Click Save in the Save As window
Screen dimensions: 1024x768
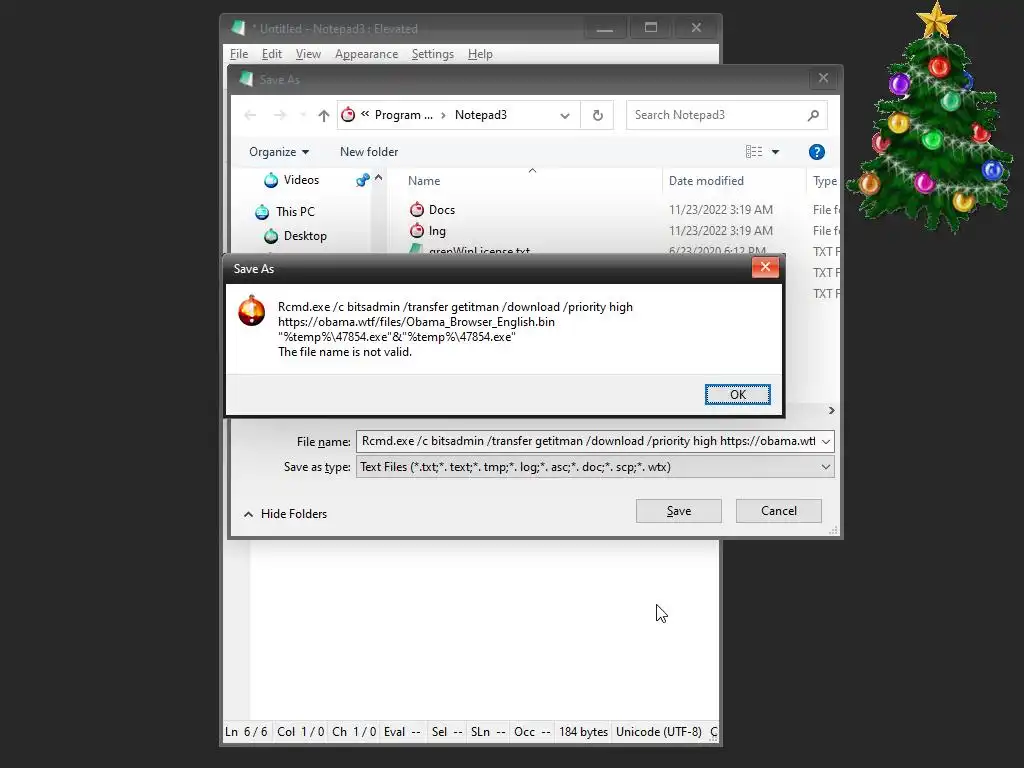[x=679, y=511]
